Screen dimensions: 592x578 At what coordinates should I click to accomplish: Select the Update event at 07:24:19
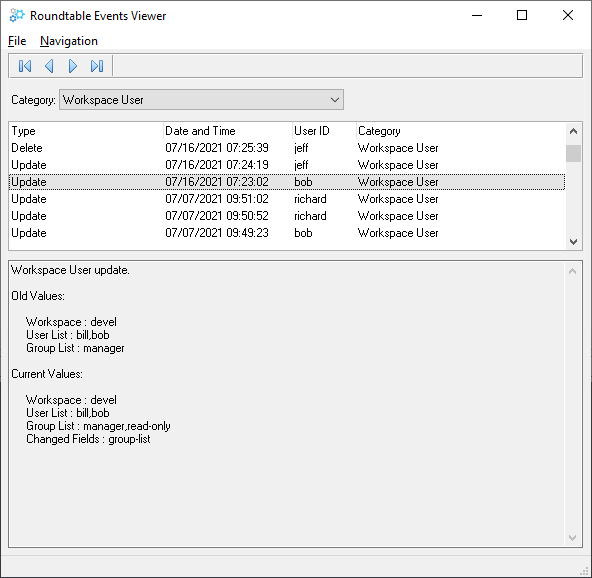click(287, 165)
